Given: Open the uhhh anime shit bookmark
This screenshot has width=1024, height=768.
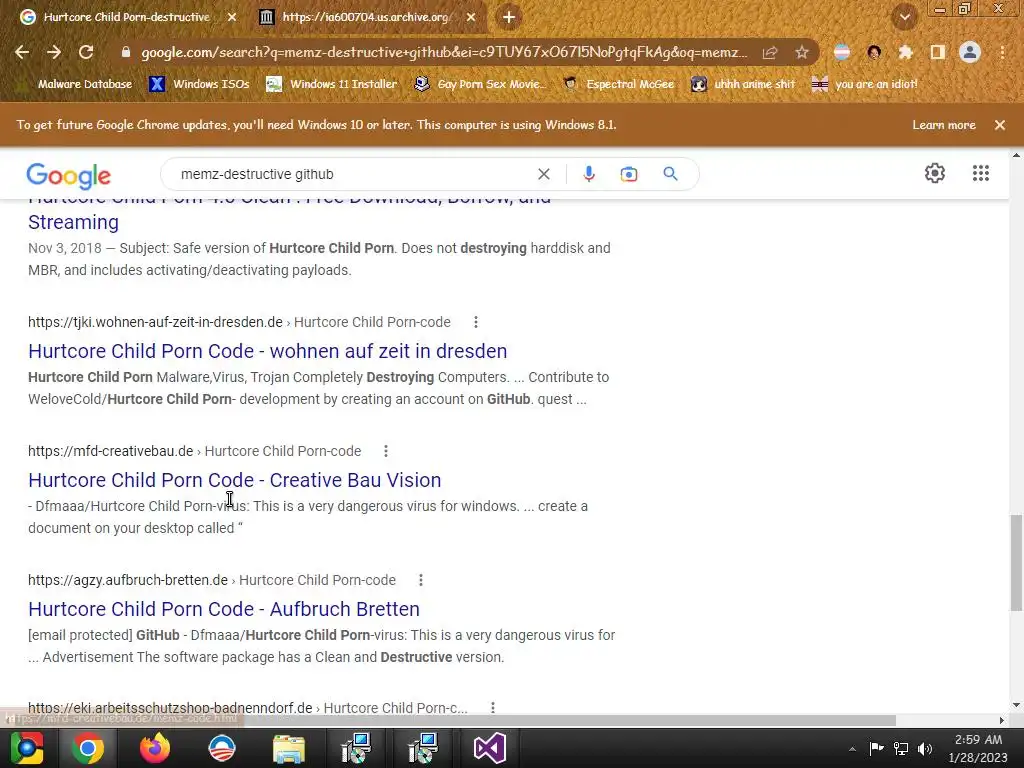Looking at the screenshot, I should [x=744, y=84].
